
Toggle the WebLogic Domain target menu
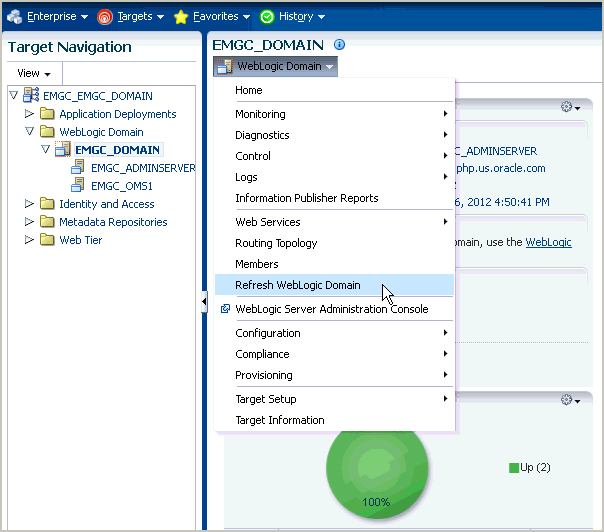(x=275, y=66)
